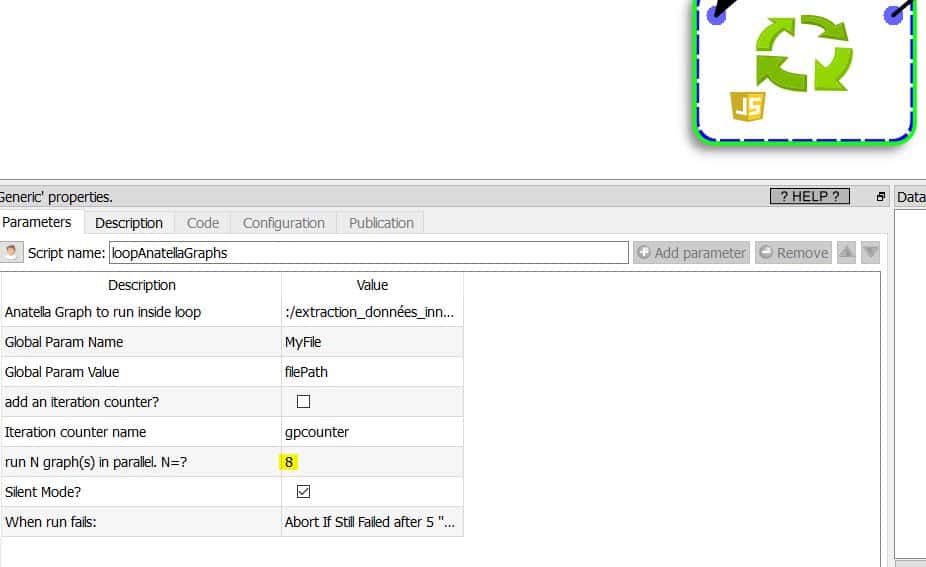Enable the 'add an iteration counter?' checkbox
This screenshot has width=926, height=567.
click(x=304, y=402)
